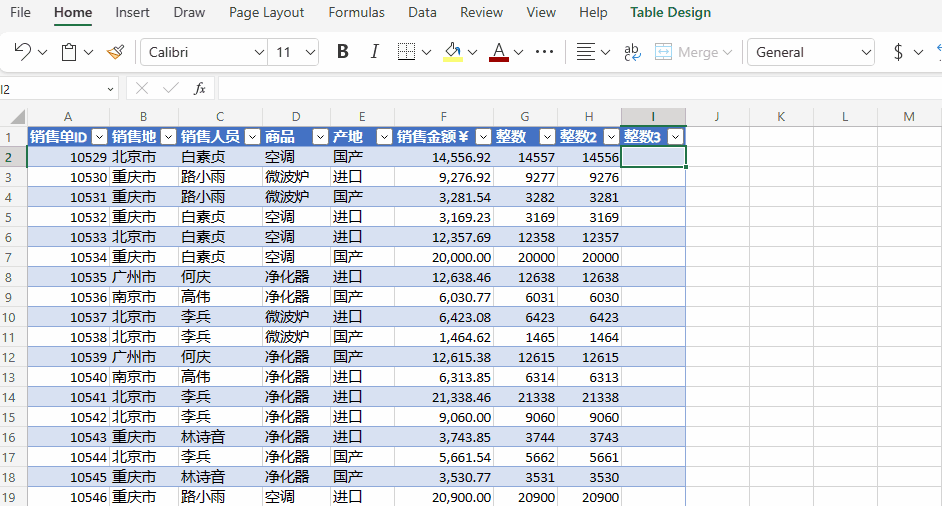The width and height of the screenshot is (942, 506).
Task: Open the File menu
Action: click(20, 13)
